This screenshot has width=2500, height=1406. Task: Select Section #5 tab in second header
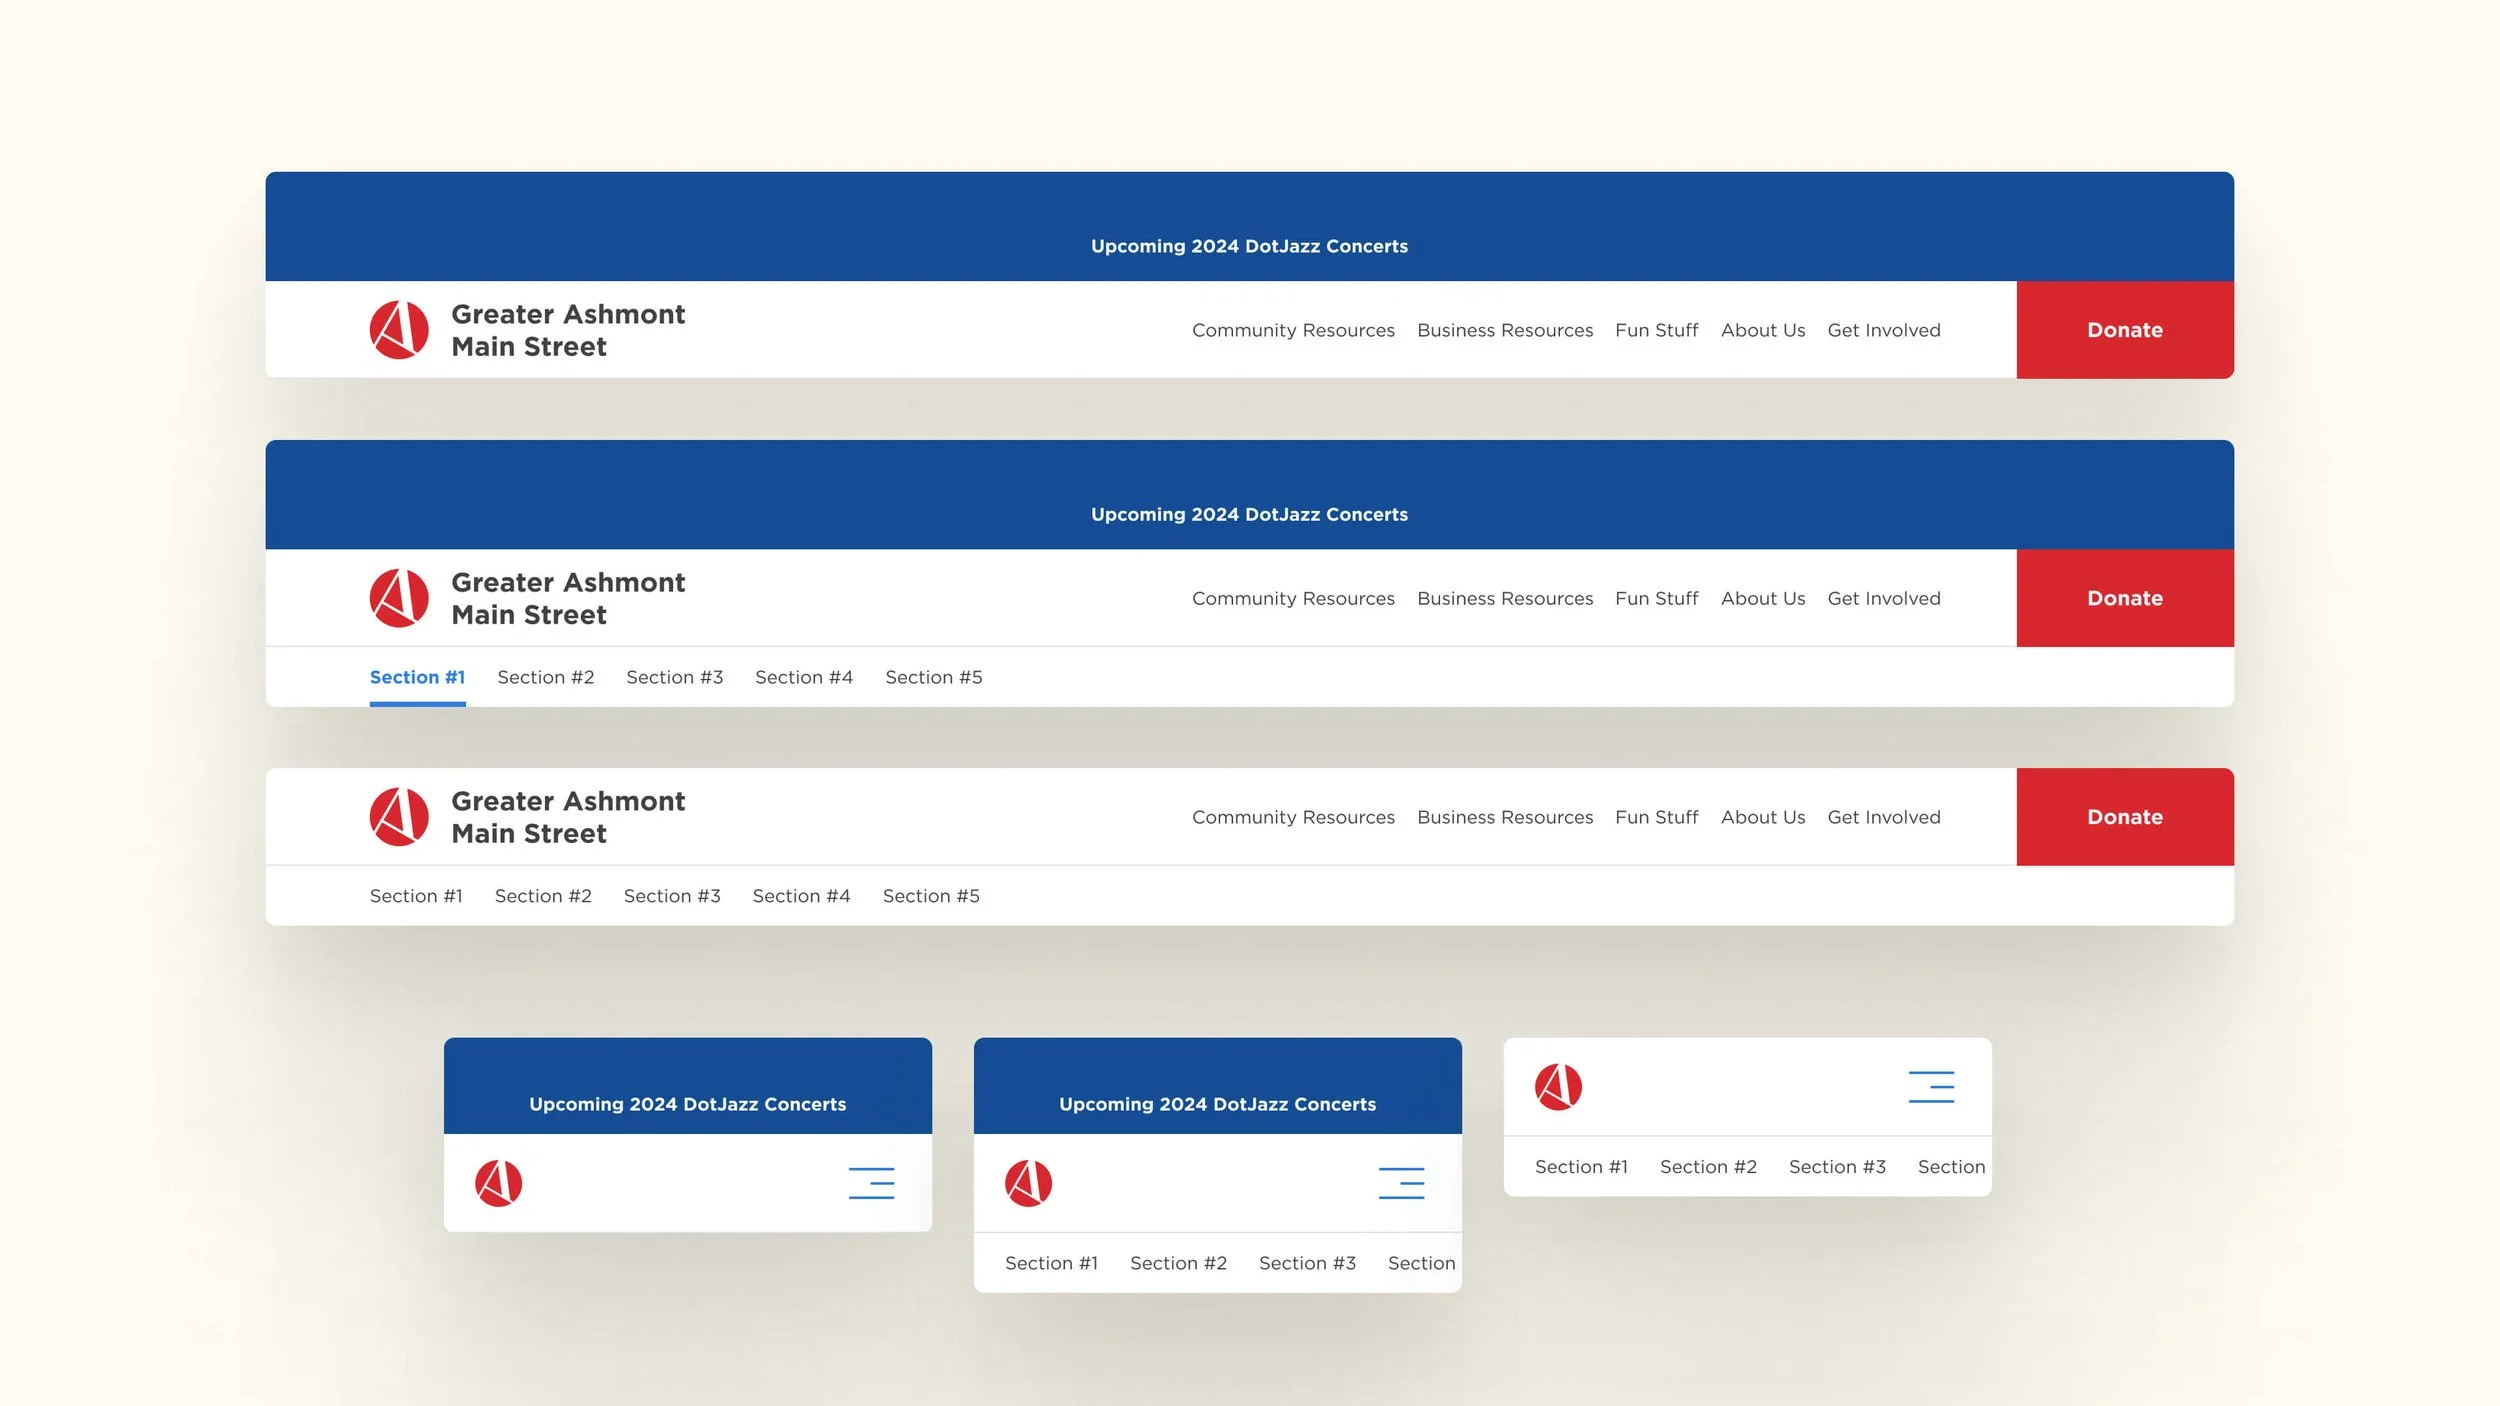pyautogui.click(x=934, y=677)
